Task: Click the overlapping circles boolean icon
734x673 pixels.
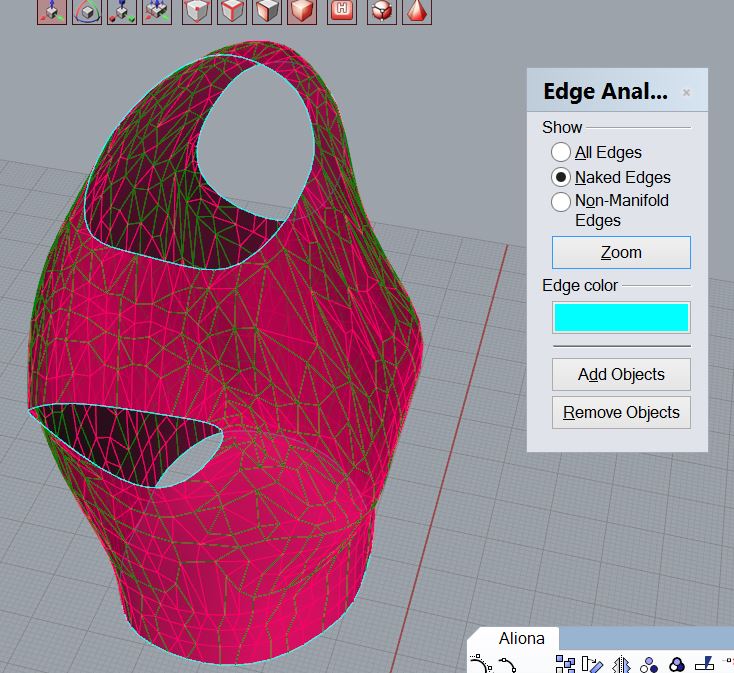Action: pyautogui.click(x=677, y=664)
